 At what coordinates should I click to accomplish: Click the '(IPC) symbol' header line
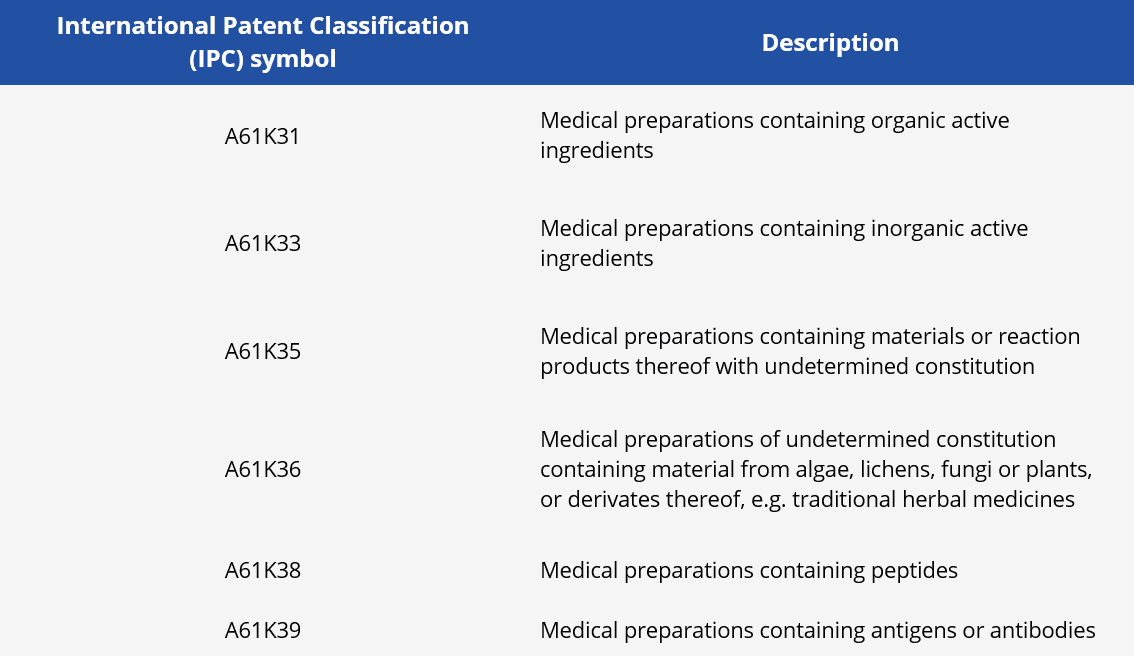click(x=262, y=59)
